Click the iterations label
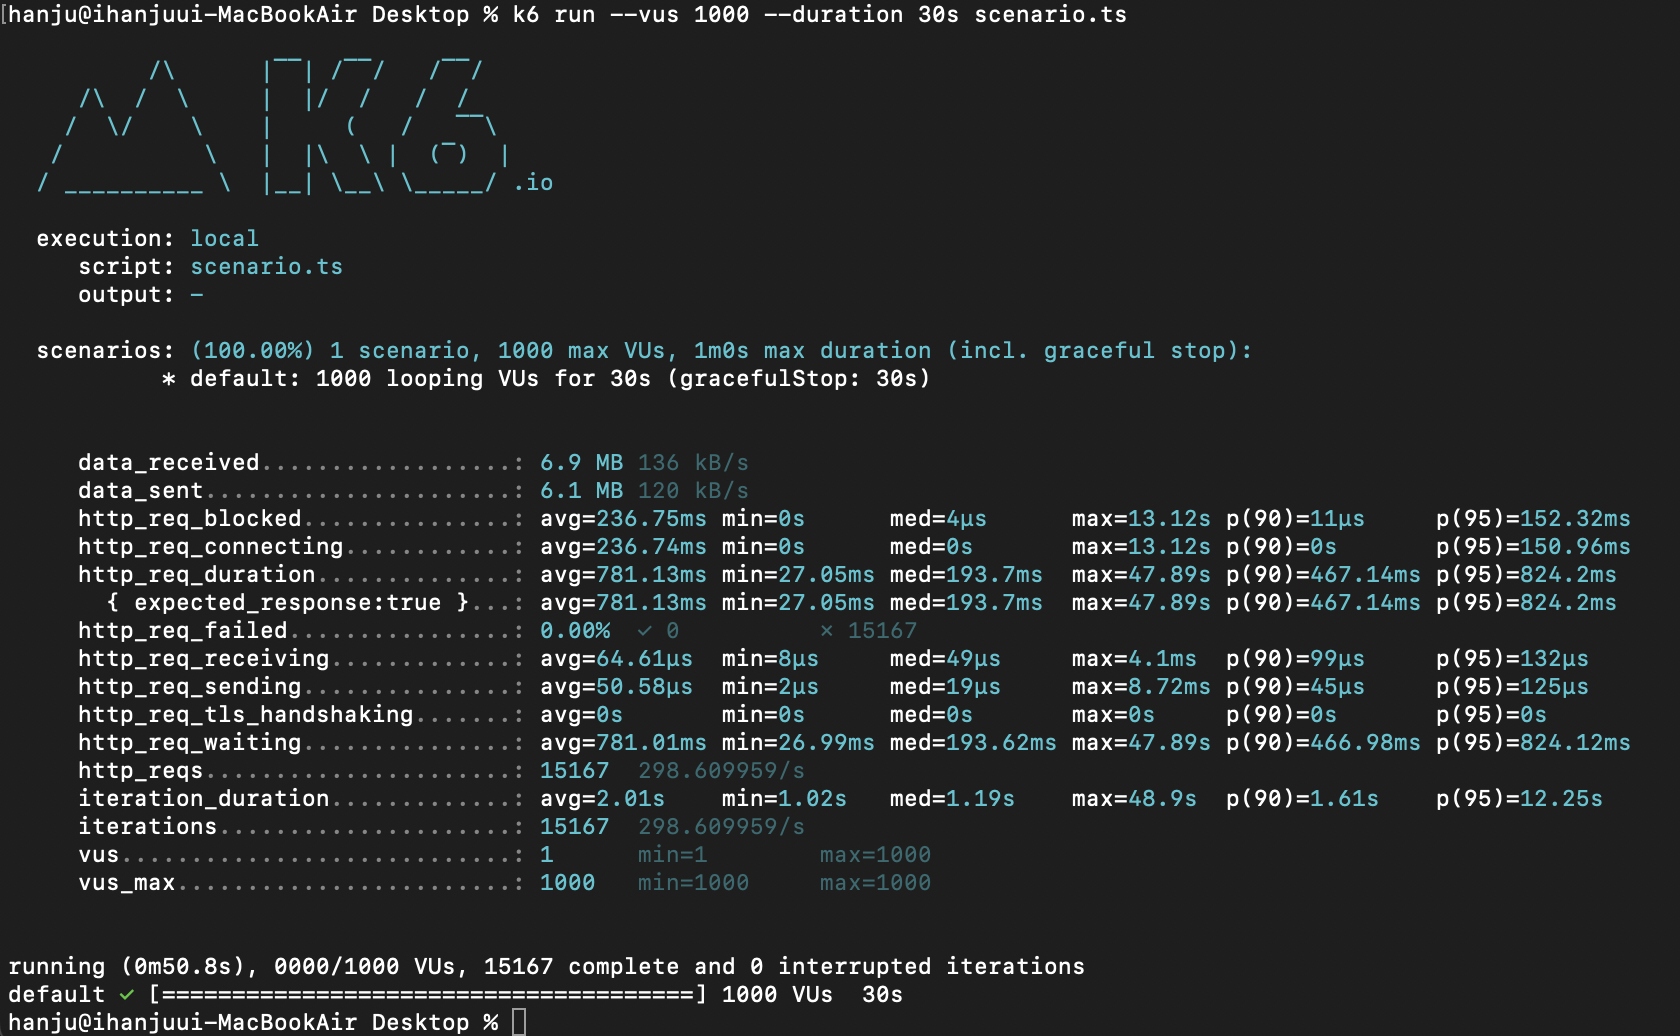 [x=148, y=826]
